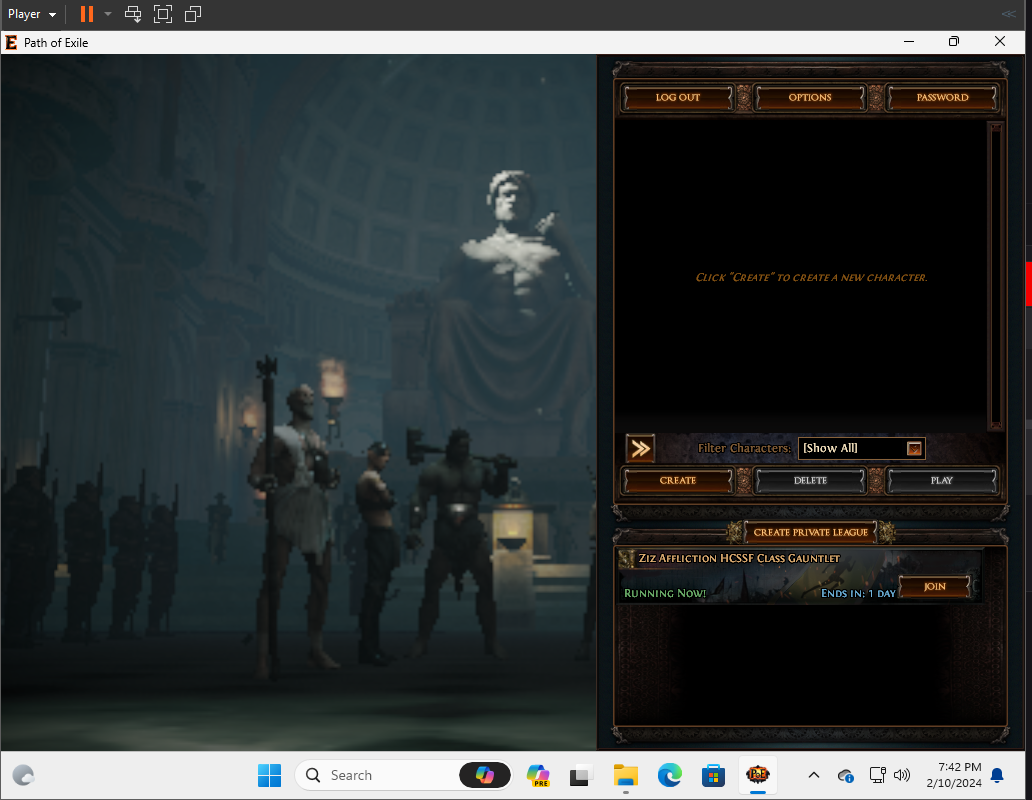Click the character list vertical scrollbar

coord(996,276)
